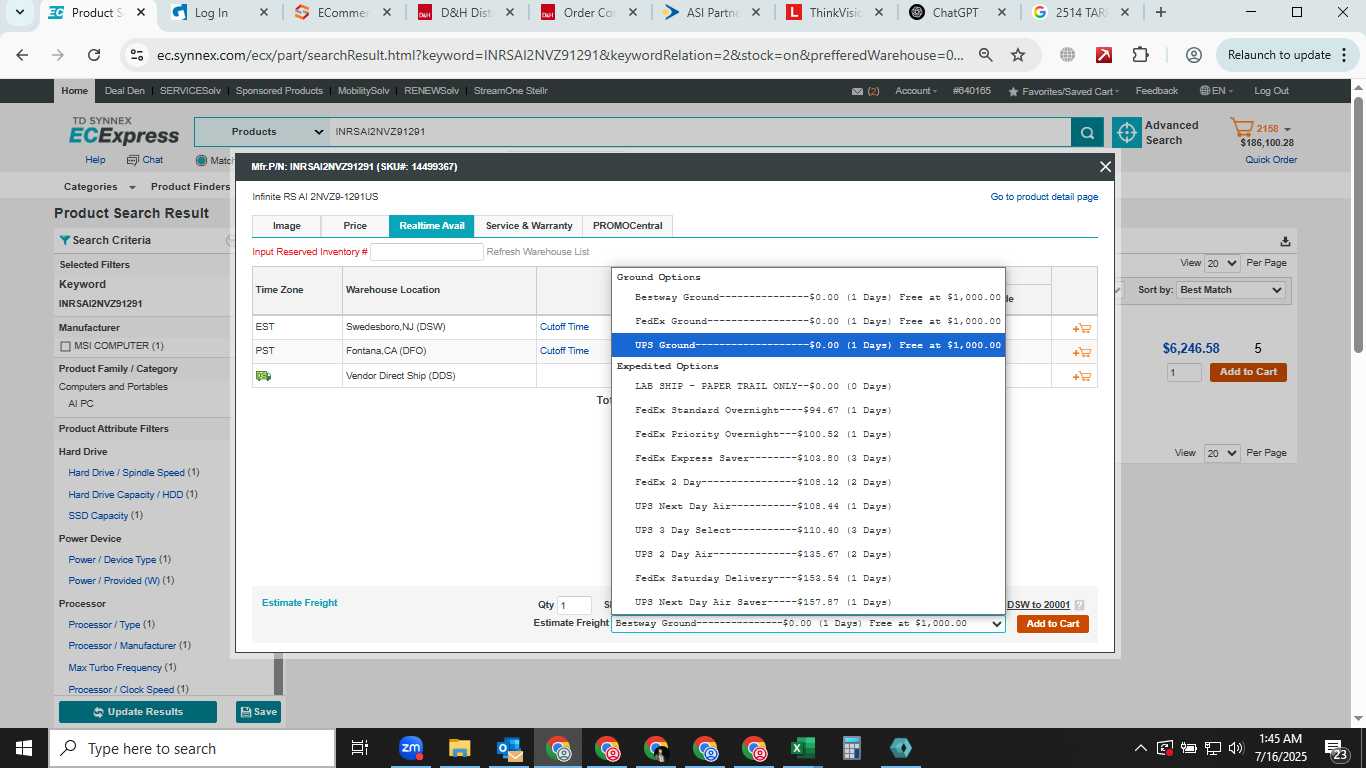Add Fontana CA warehouse row to cart
Viewport: 1366px width, 768px height.
(x=1081, y=352)
